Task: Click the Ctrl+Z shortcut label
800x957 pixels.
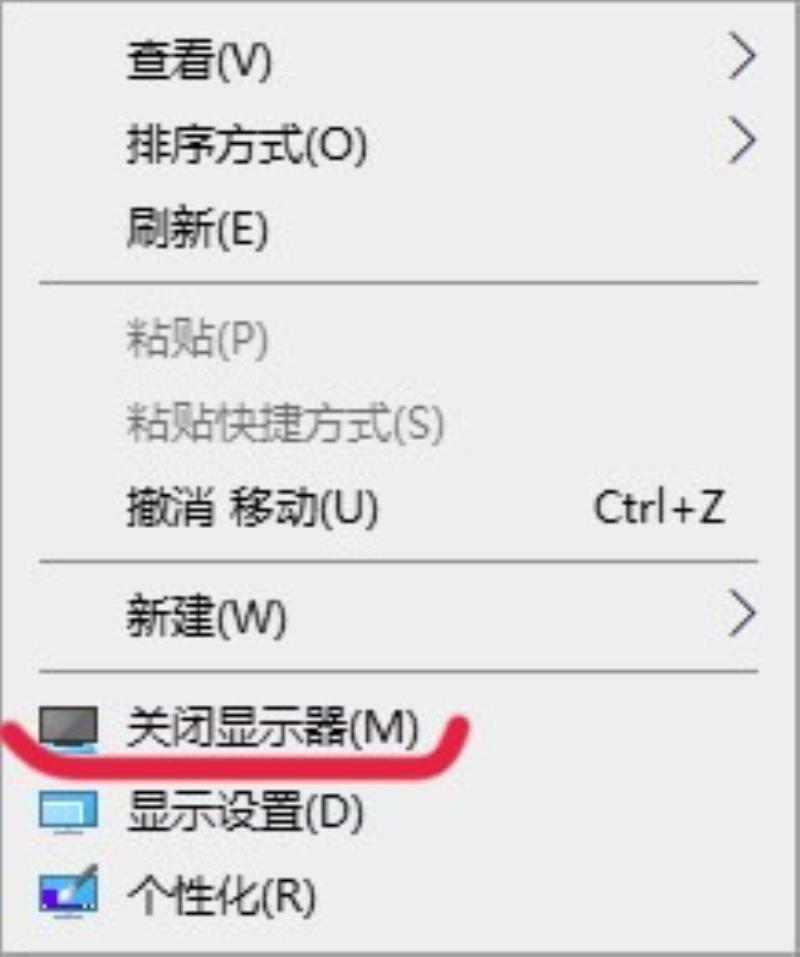Action: [x=659, y=507]
